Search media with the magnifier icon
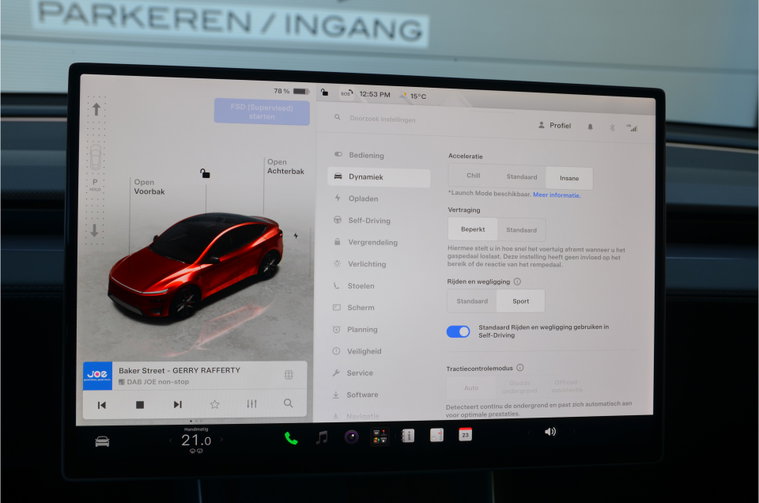Viewport: 759px width, 503px height. point(288,403)
